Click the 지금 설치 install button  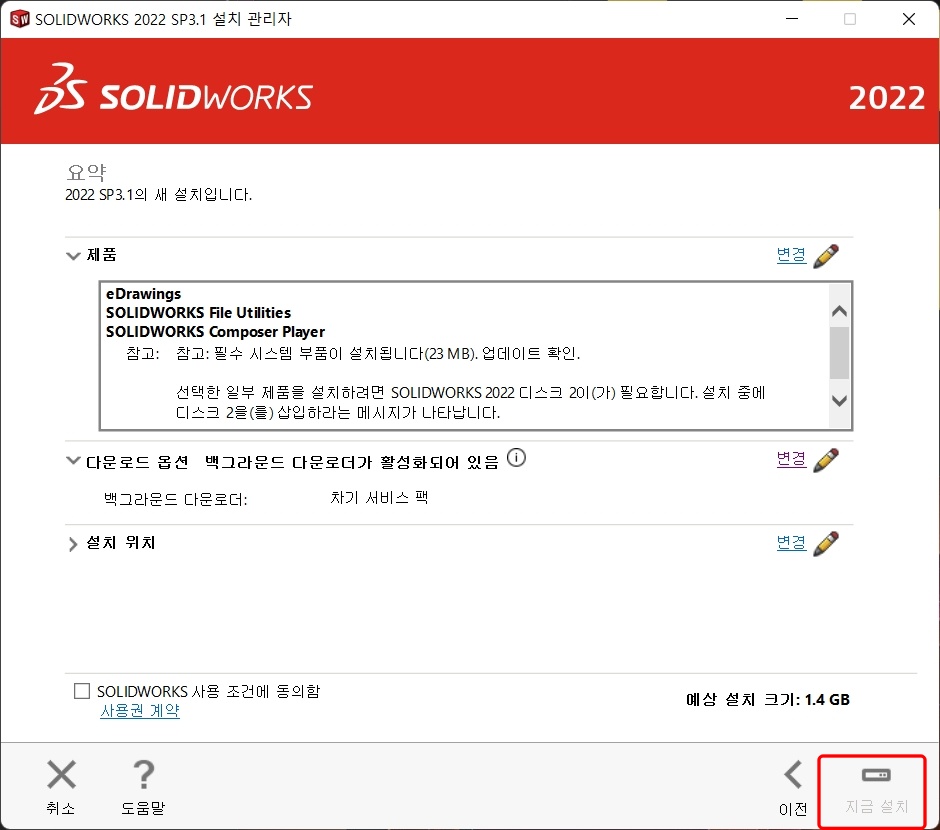point(873,791)
